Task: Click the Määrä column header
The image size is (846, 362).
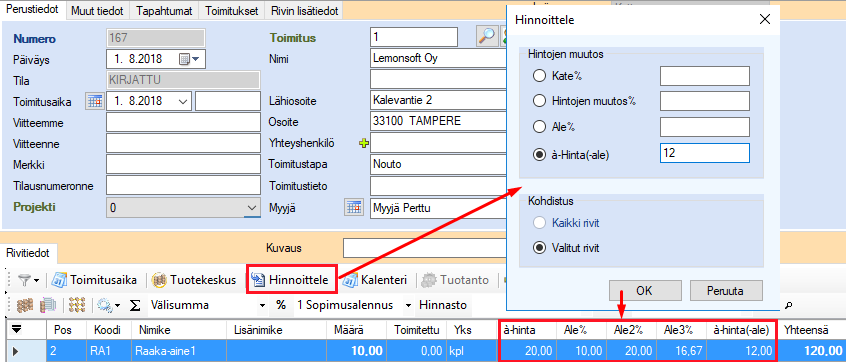Action: 356,329
